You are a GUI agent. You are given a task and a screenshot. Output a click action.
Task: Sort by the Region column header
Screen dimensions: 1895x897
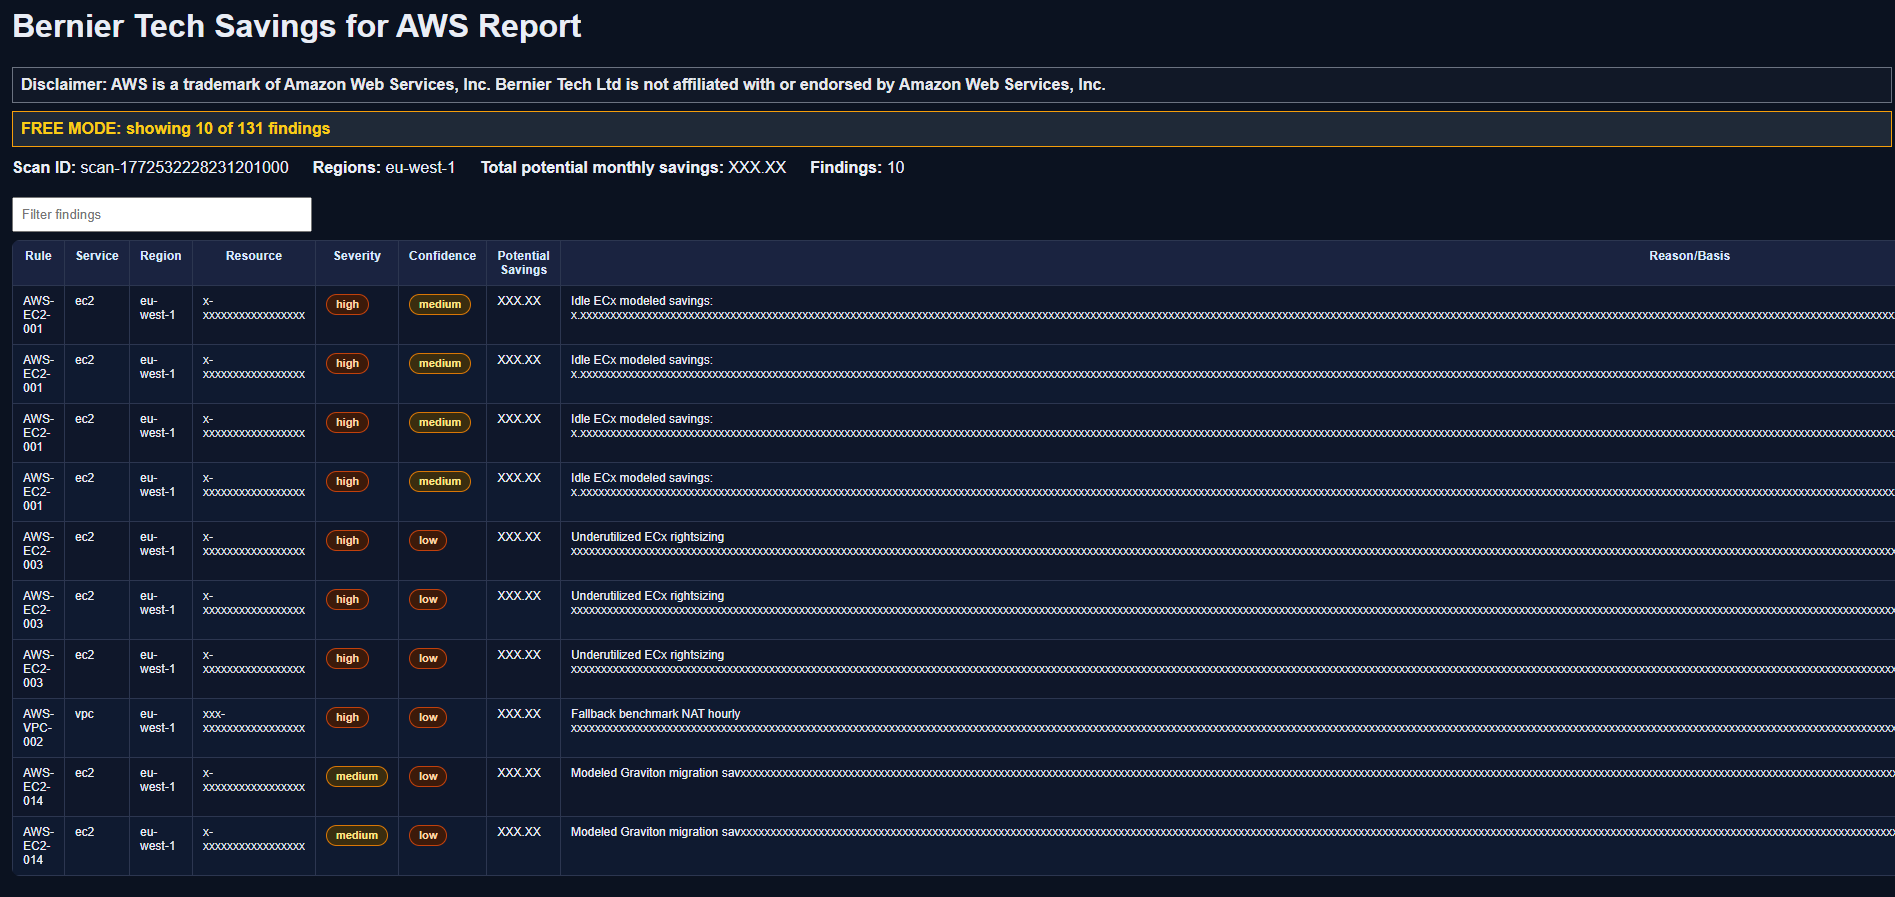[161, 256]
